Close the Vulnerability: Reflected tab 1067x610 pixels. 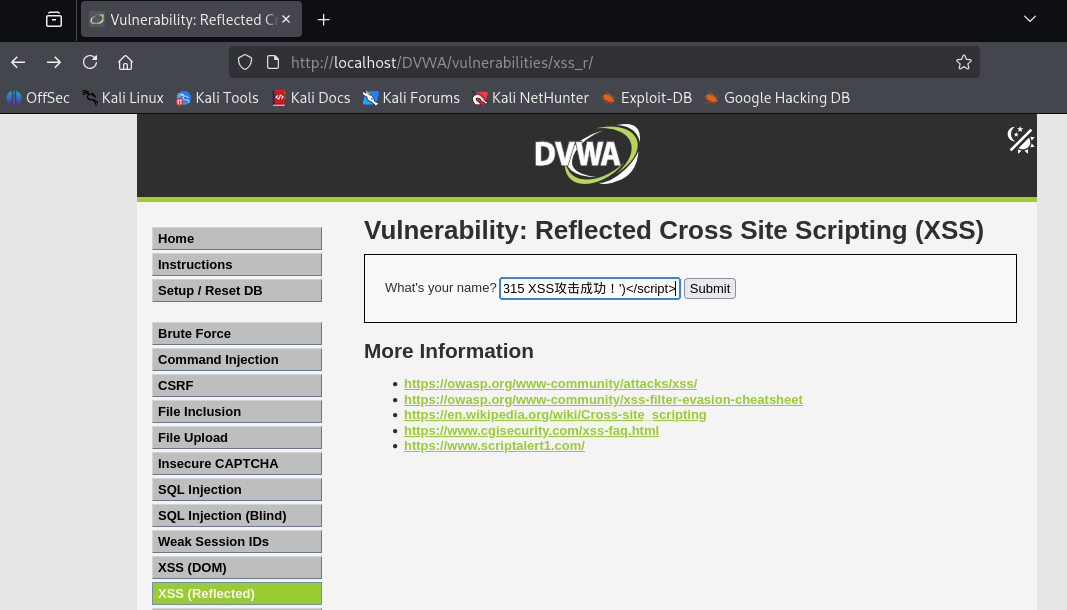(286, 20)
